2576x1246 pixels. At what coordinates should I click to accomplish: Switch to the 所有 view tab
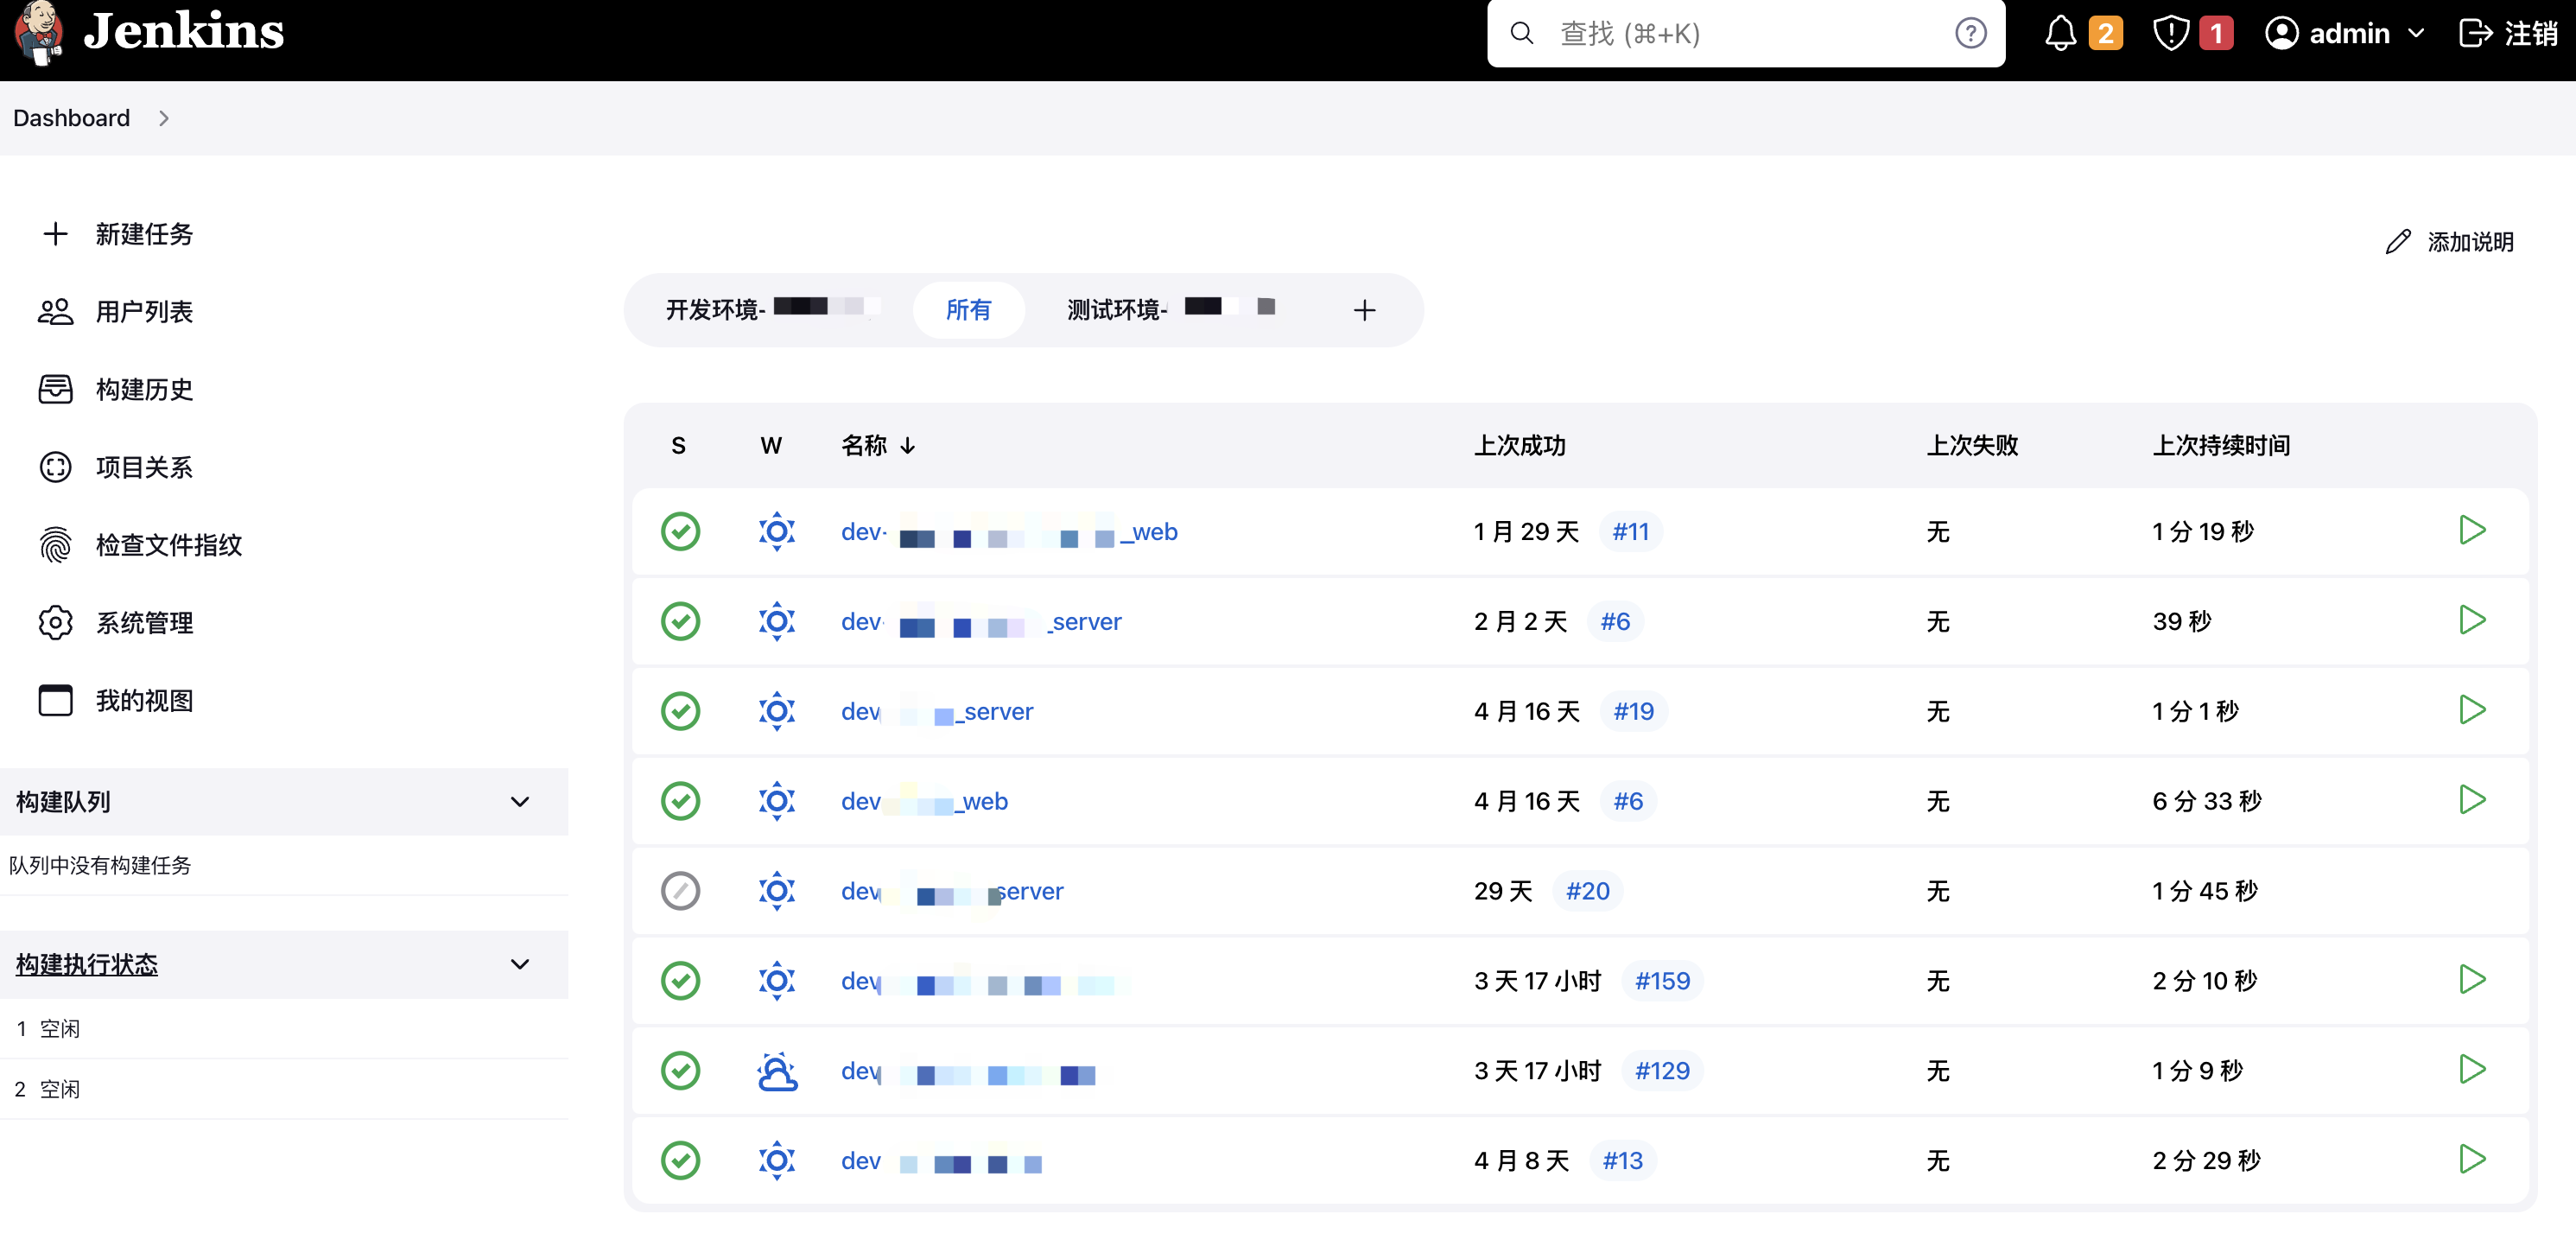pos(968,310)
